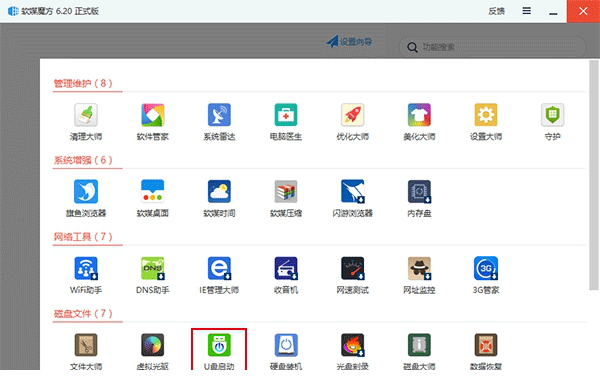Launch 优化大师 rocket icon
The width and height of the screenshot is (600, 384).
tap(352, 122)
